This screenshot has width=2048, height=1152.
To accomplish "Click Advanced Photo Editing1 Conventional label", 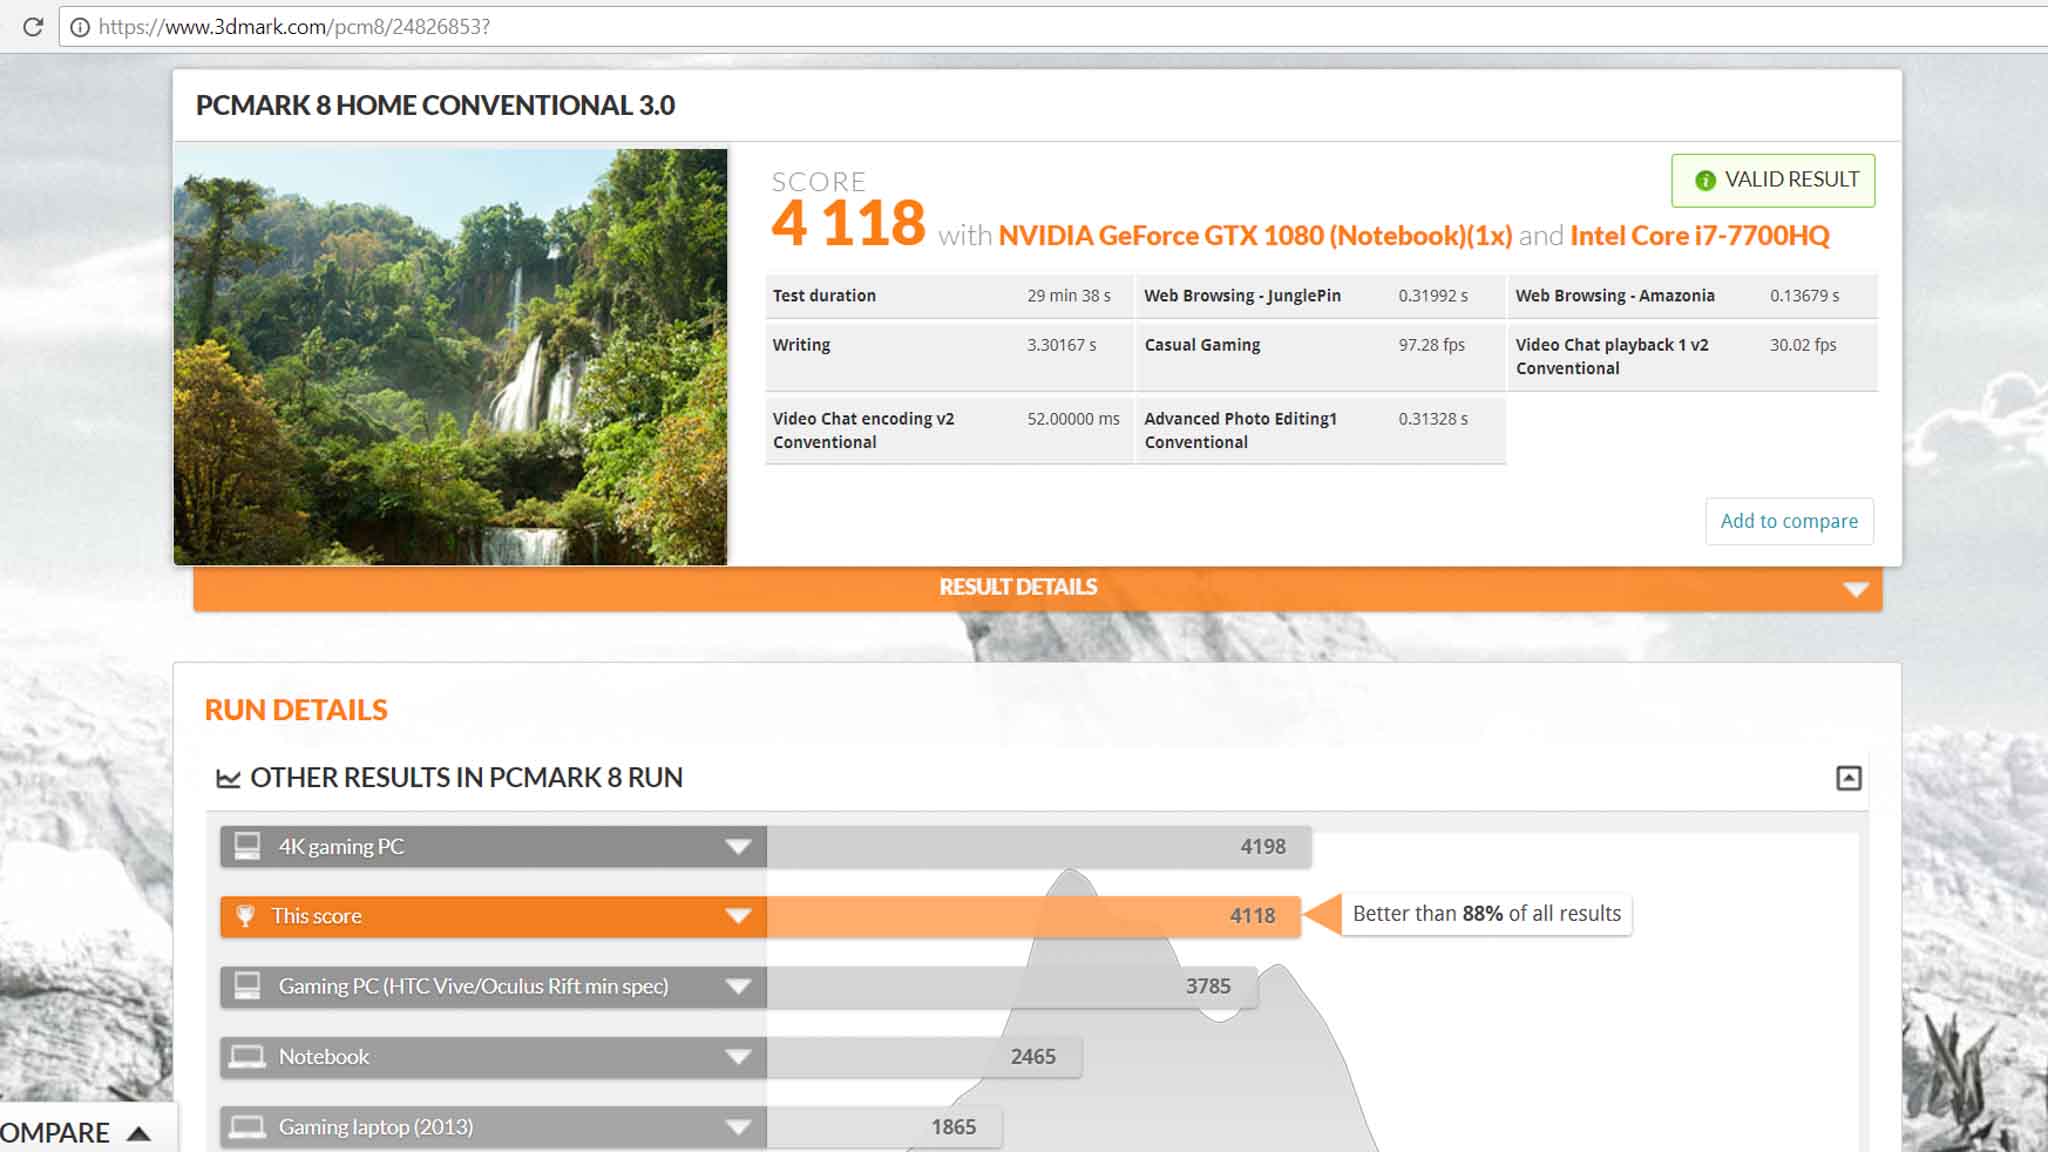I will [x=1240, y=431].
